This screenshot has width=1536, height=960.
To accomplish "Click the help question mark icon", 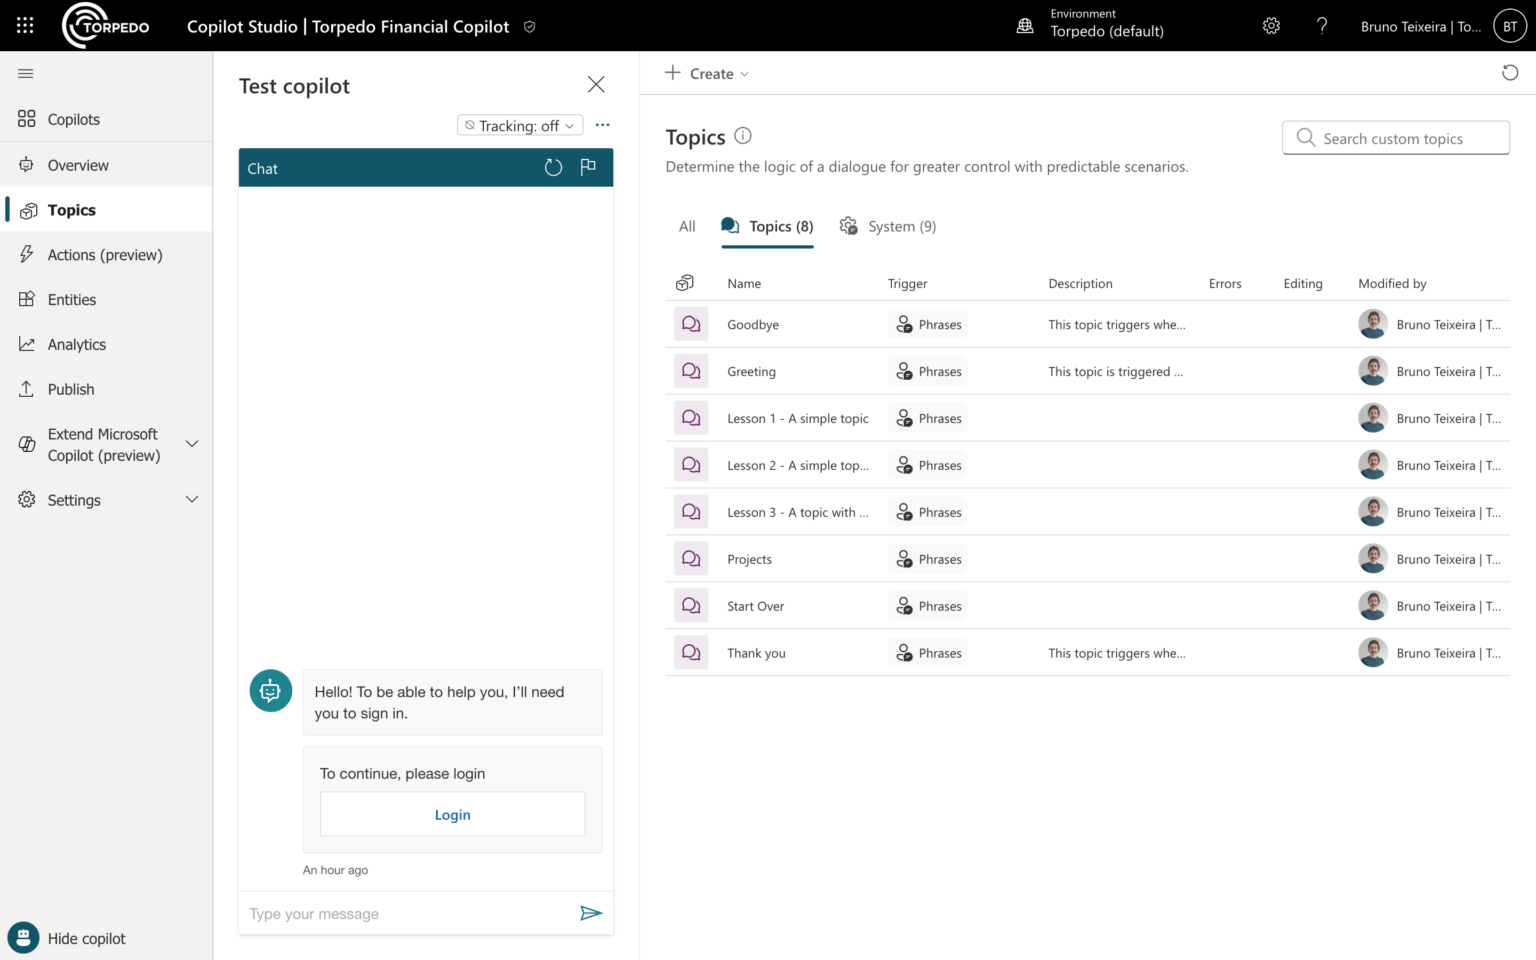I will pyautogui.click(x=1322, y=25).
